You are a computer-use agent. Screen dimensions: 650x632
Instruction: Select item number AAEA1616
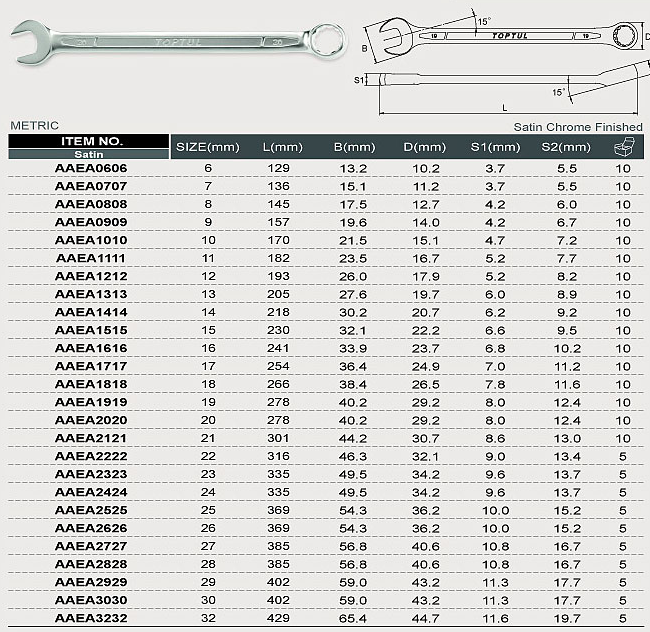(91, 348)
